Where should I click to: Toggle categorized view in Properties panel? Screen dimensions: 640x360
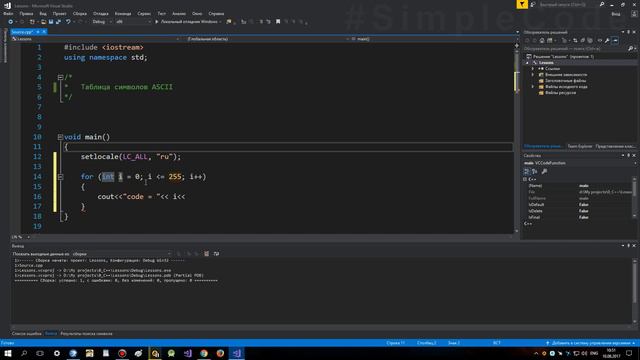coord(527,171)
